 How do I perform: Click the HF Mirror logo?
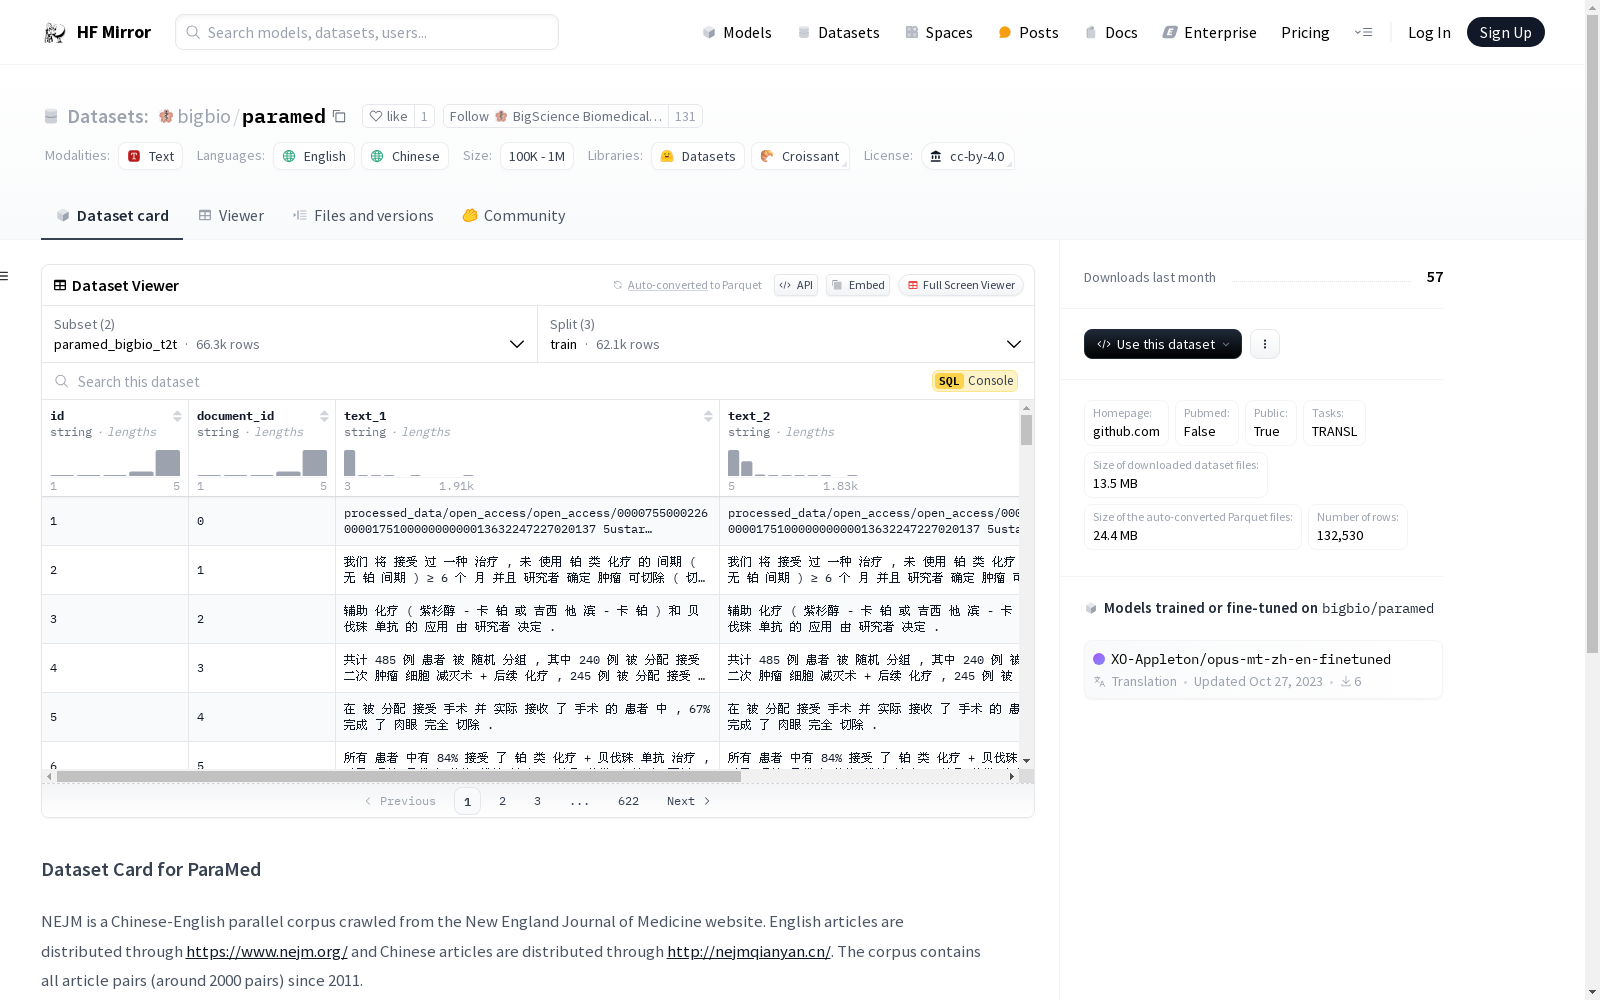coord(97,32)
